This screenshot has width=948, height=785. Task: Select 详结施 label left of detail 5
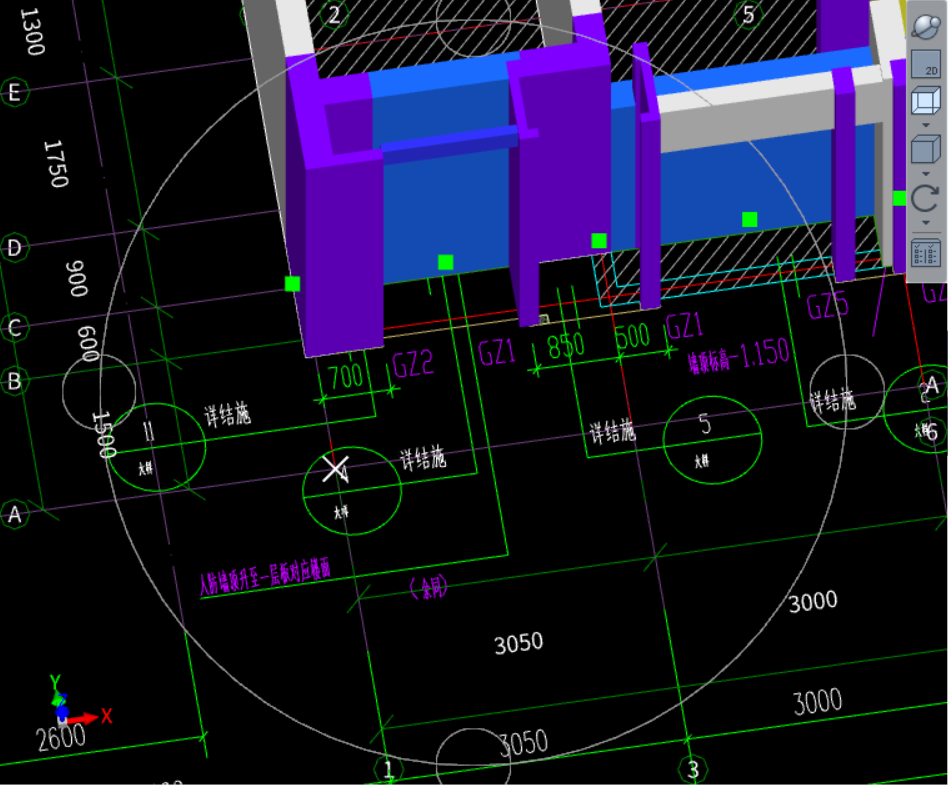point(612,431)
